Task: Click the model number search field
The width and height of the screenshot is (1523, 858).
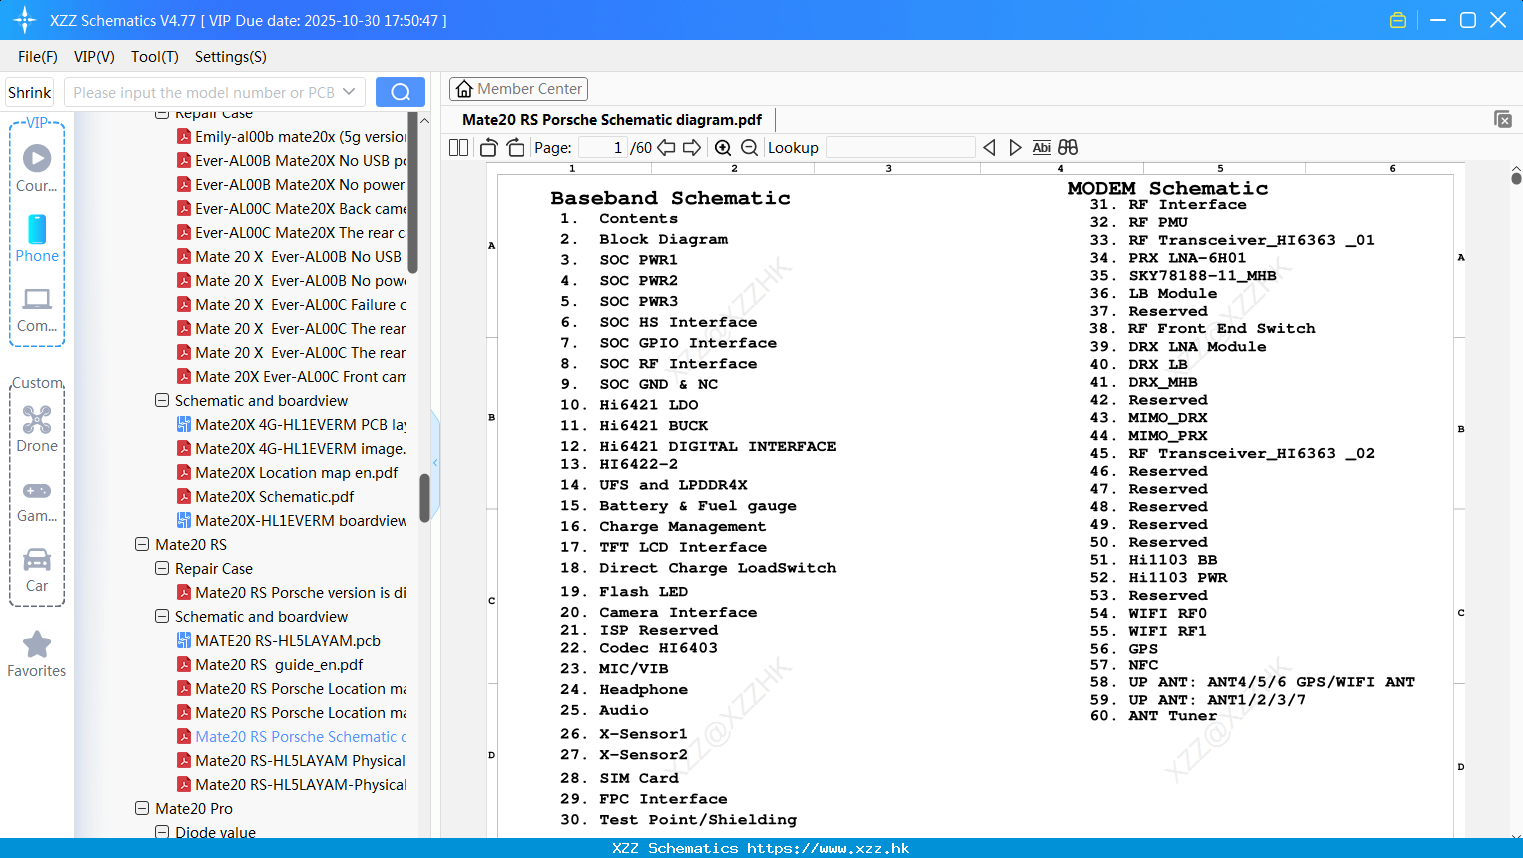Action: 205,92
